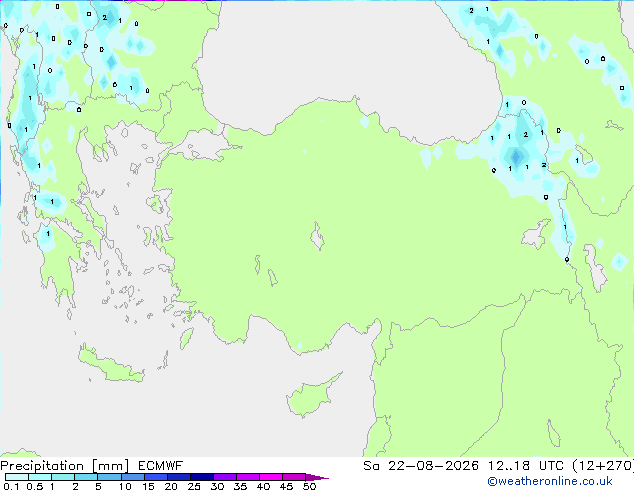This screenshot has width=634, height=490.
Task: Select the date text '22-08-2026'
Action: tap(433, 466)
